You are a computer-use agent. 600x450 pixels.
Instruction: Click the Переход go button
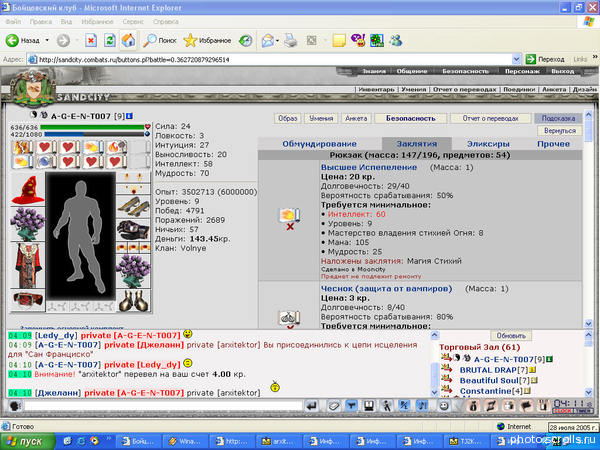pyautogui.click(x=545, y=59)
